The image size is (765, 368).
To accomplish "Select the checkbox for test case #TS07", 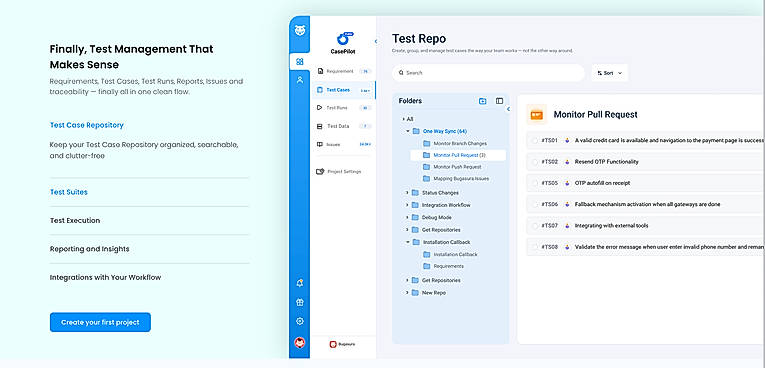I will [535, 226].
